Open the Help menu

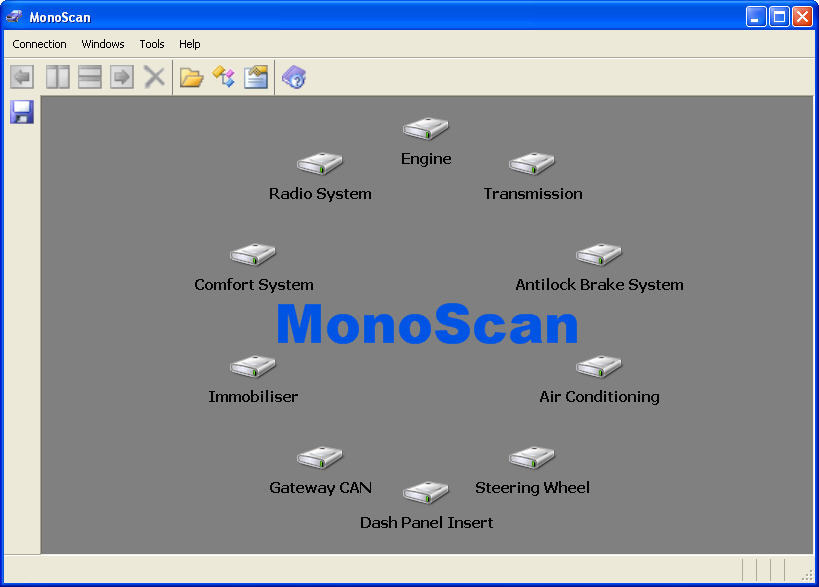(190, 44)
